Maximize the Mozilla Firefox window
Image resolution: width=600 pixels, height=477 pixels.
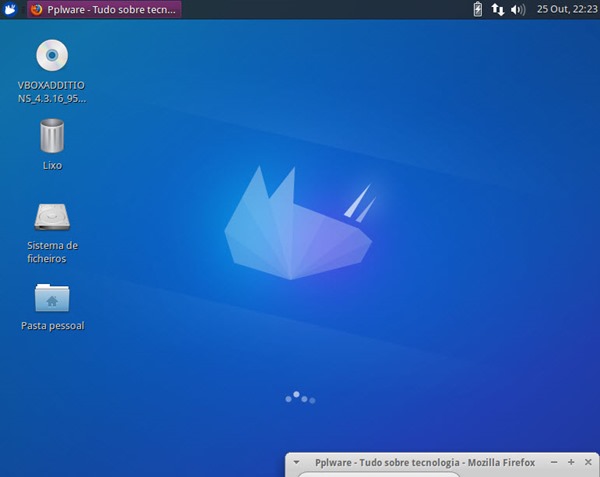tap(571, 462)
